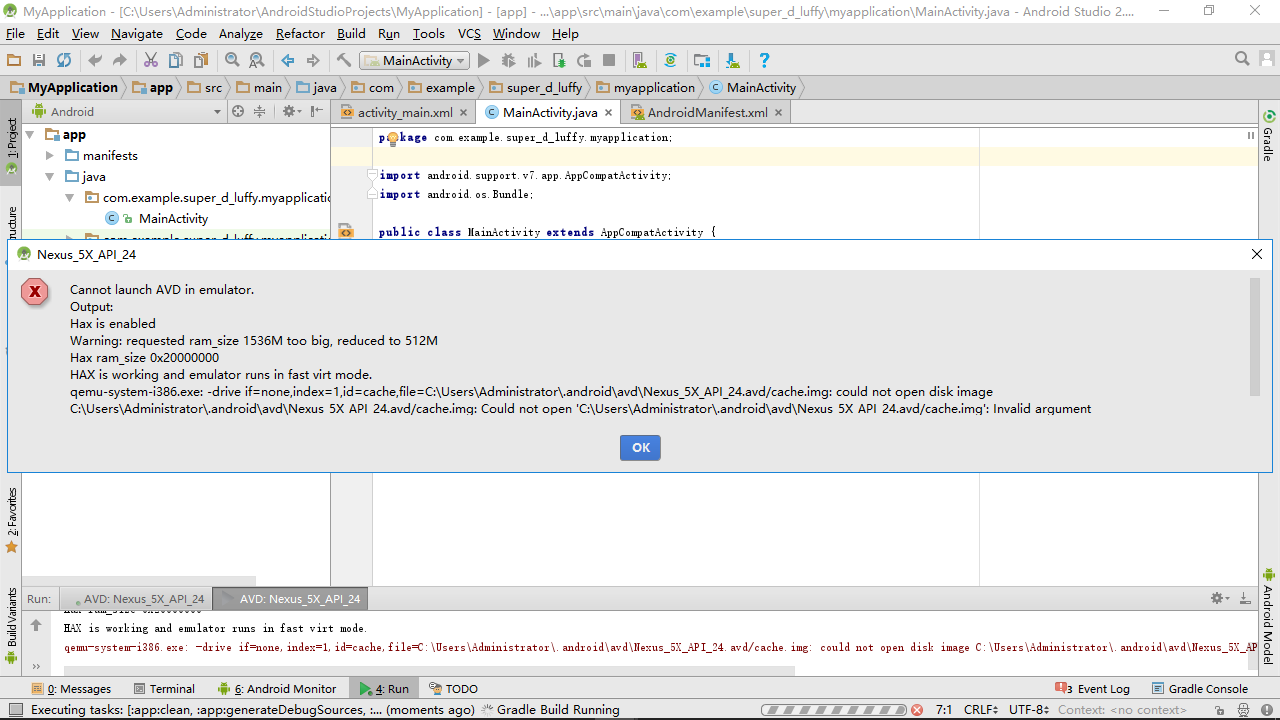Open the VCS menu
Screen dimensions: 1280x720
(469, 33)
